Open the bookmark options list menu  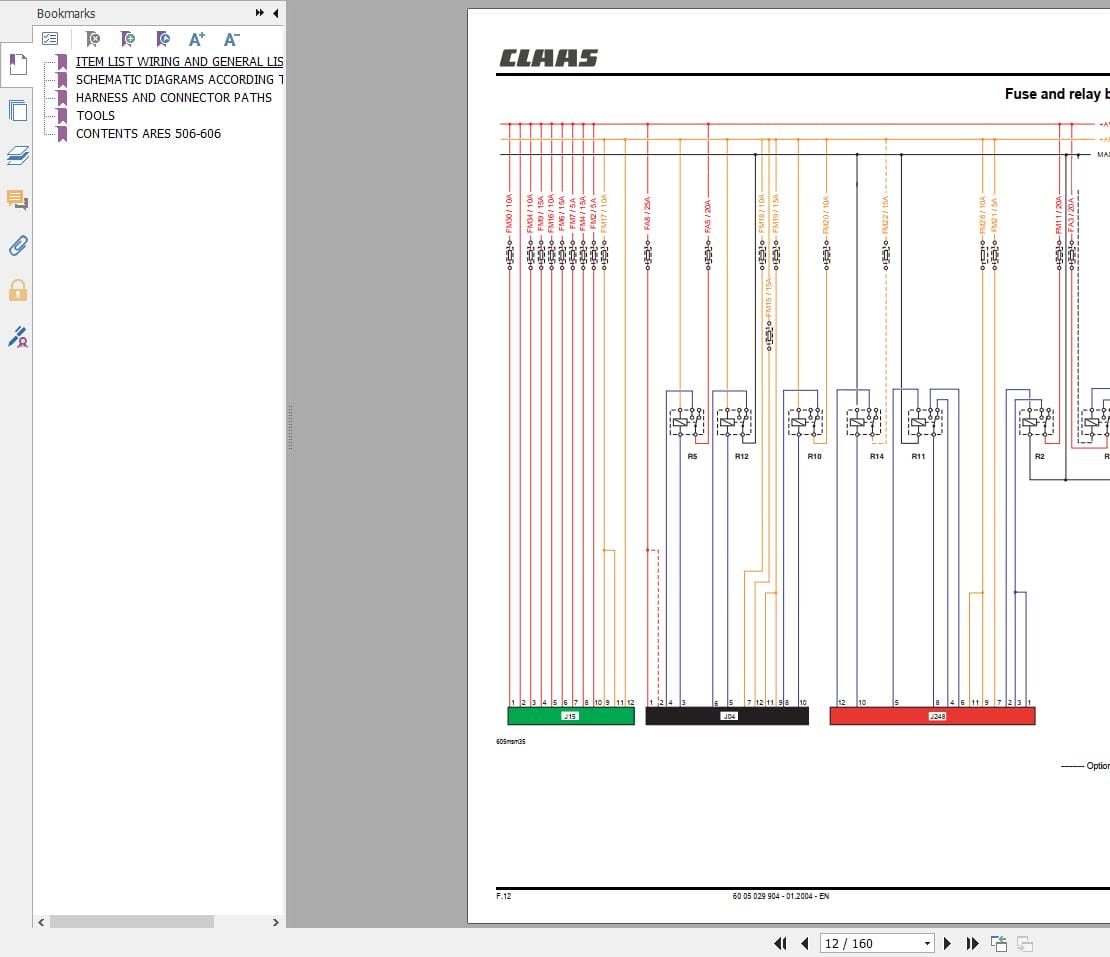[x=50, y=39]
